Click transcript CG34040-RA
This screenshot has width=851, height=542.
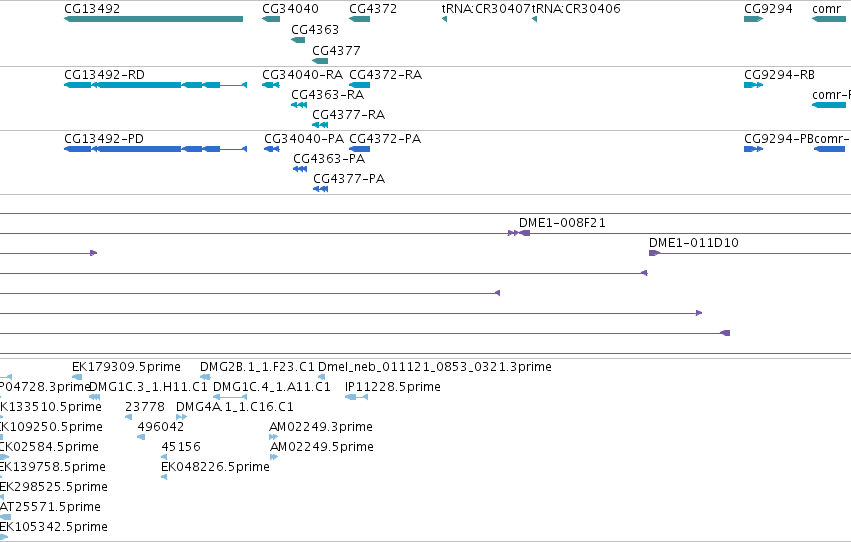[271, 85]
